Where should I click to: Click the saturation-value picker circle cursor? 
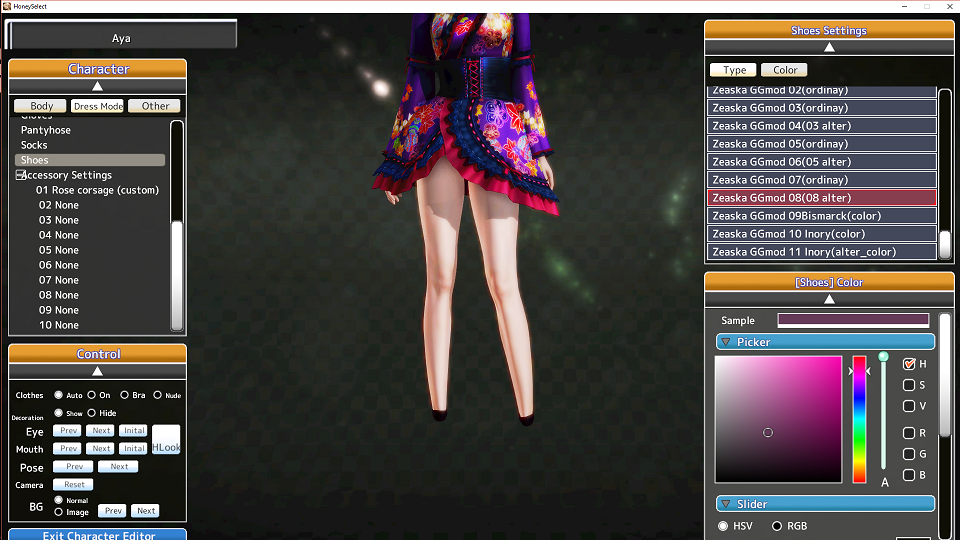[x=768, y=432]
